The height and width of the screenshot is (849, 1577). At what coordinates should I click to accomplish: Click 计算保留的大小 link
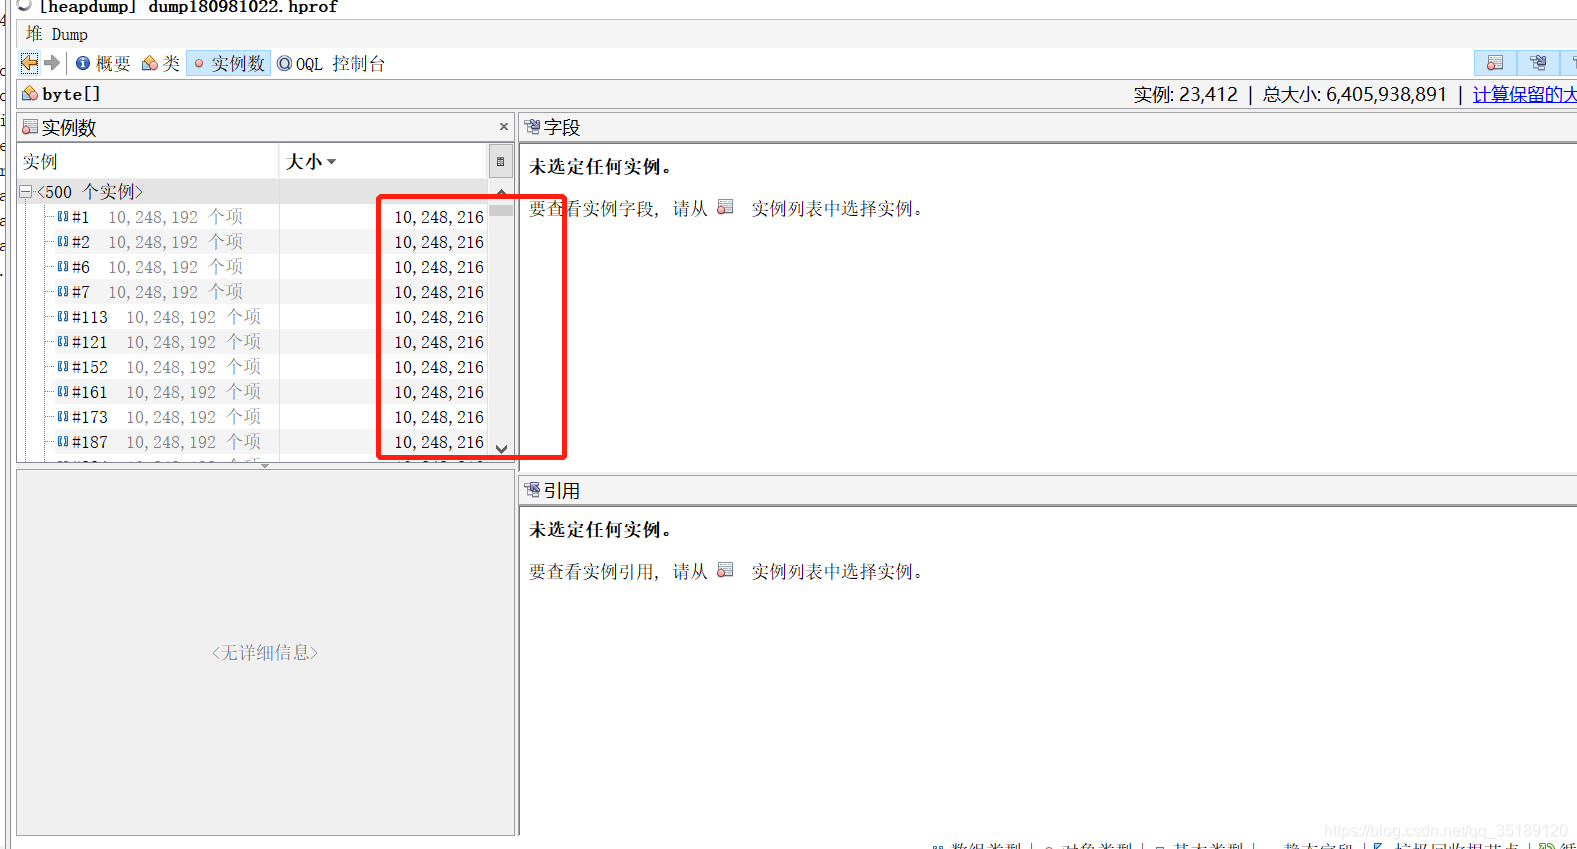(1524, 94)
